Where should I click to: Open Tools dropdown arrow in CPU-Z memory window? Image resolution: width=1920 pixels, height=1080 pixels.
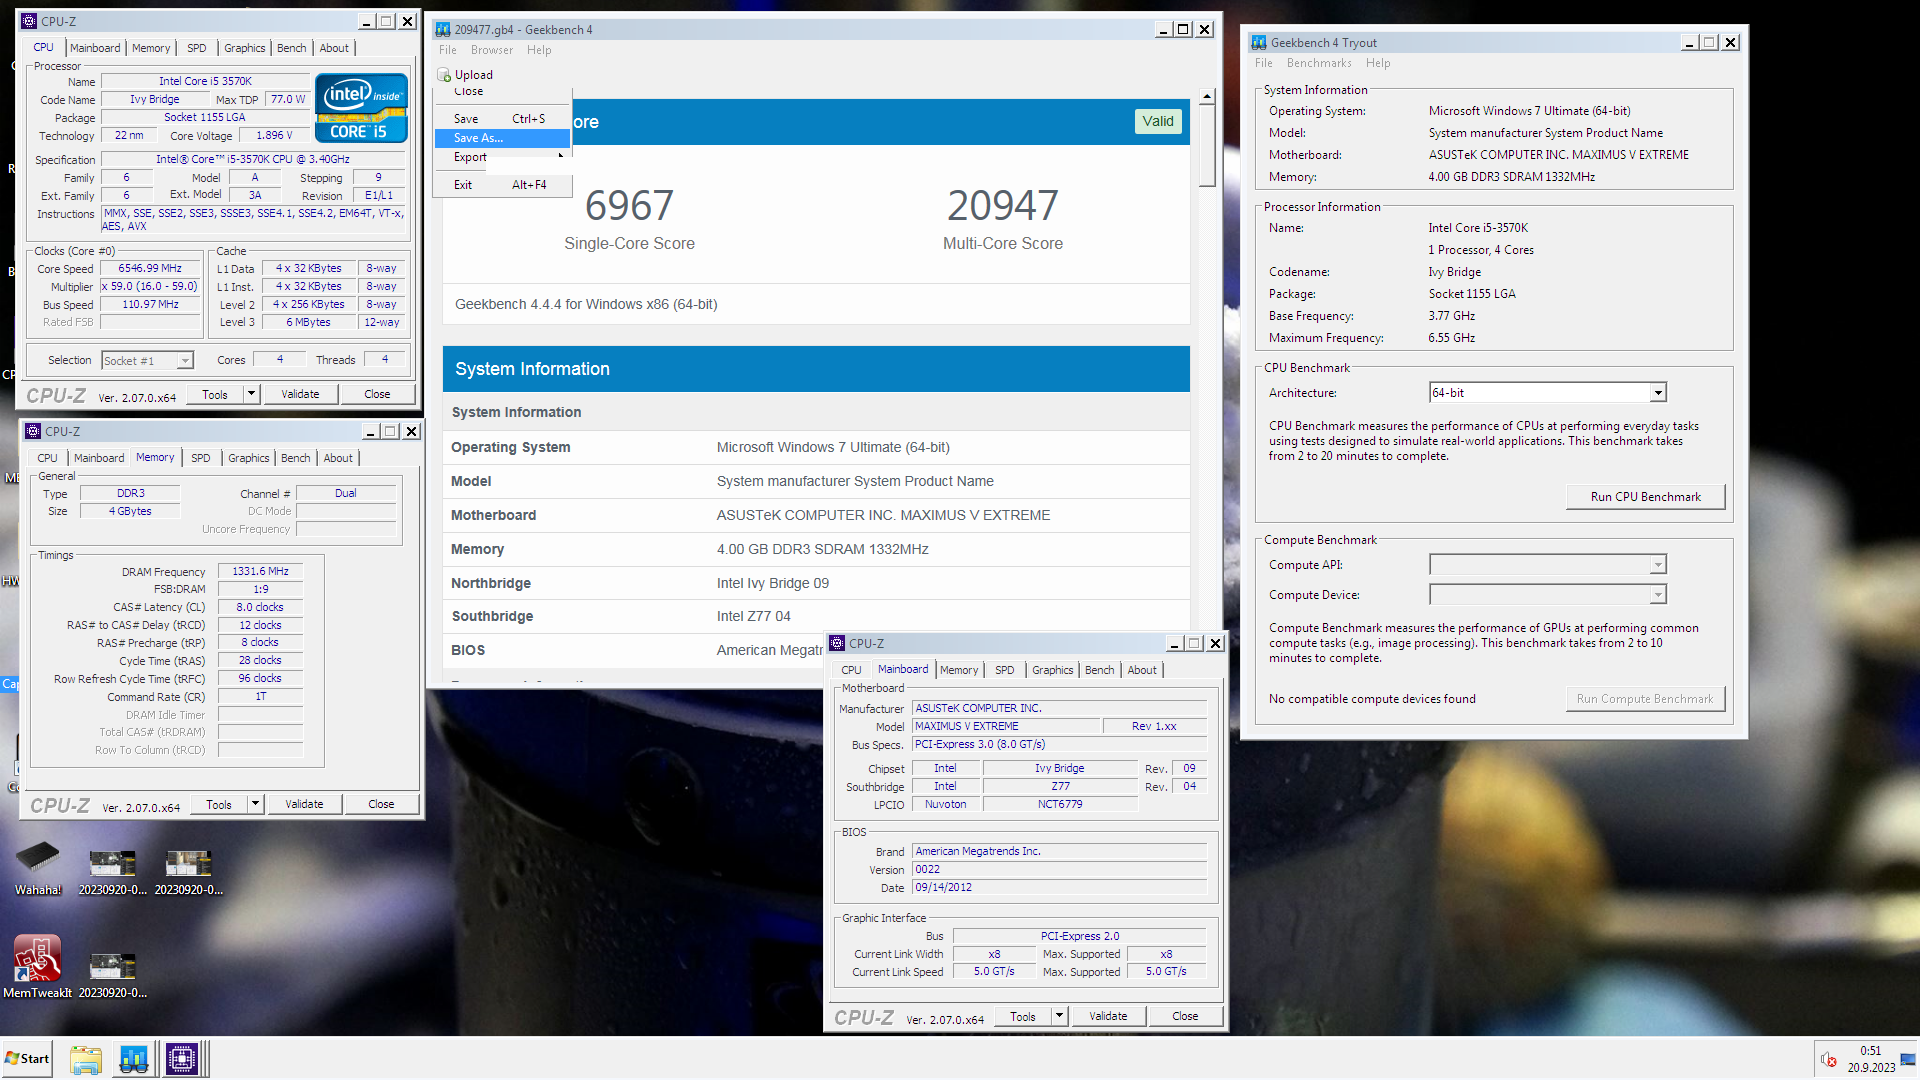255,804
